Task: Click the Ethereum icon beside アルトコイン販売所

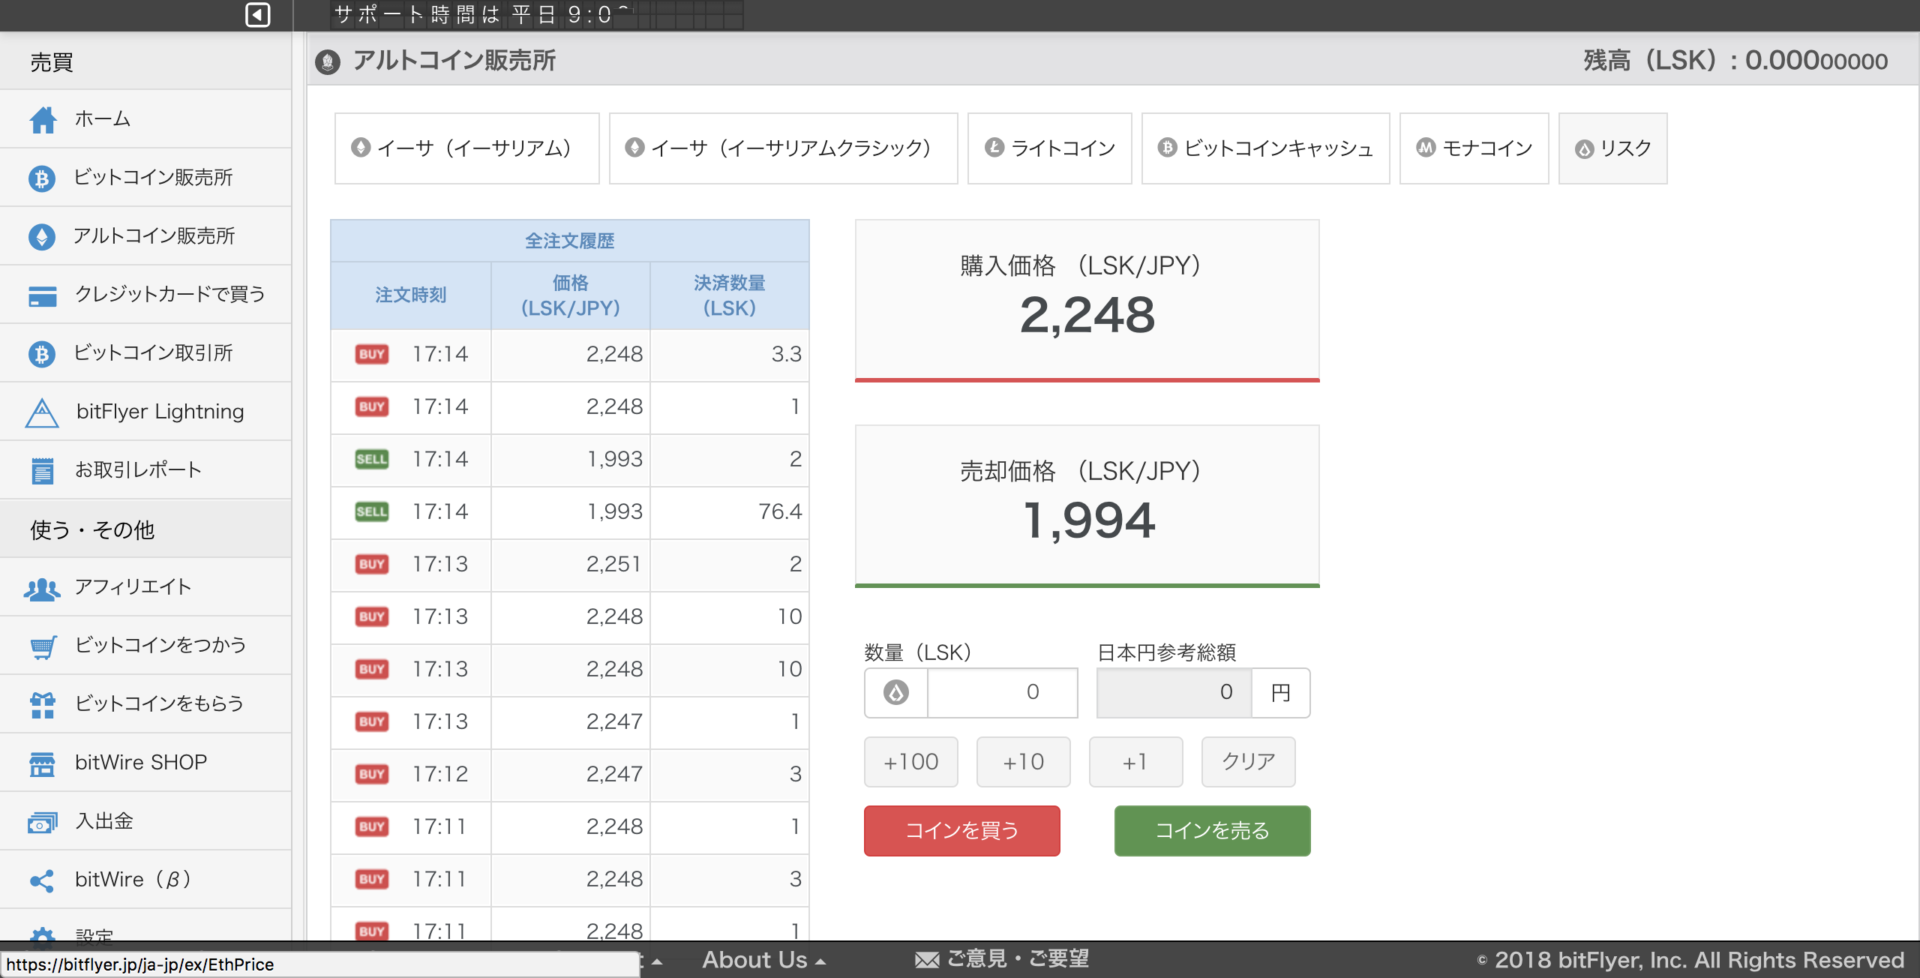Action: pyautogui.click(x=42, y=237)
